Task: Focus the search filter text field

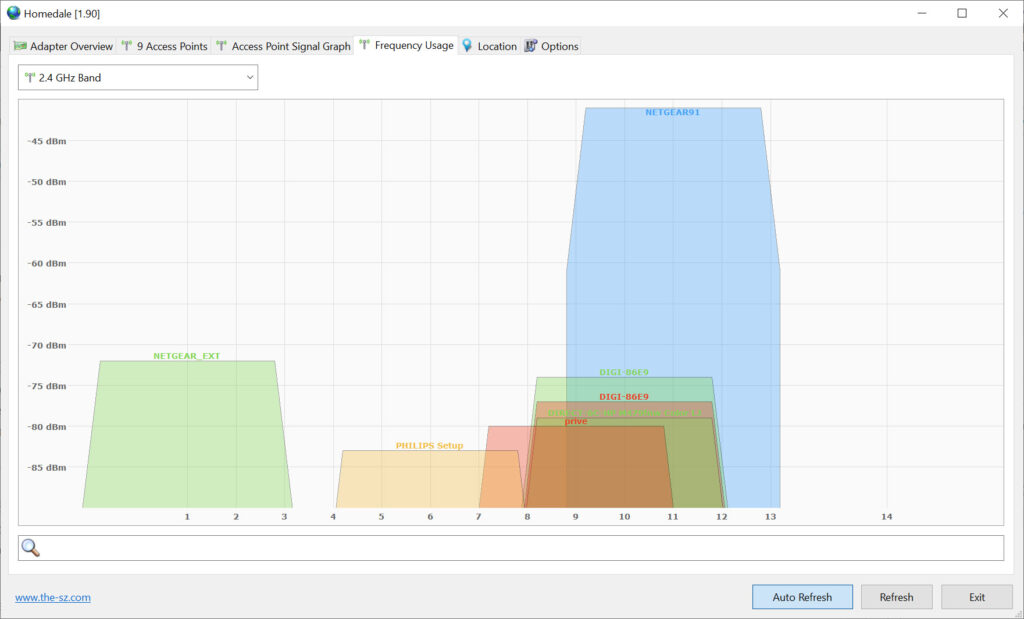Action: pyautogui.click(x=511, y=548)
